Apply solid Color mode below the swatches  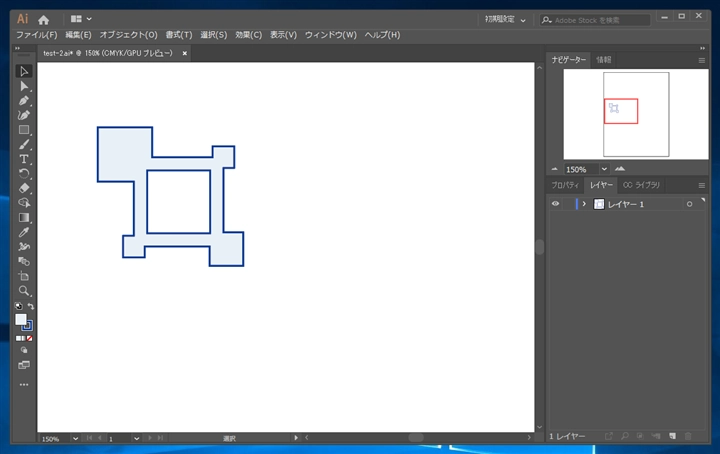(18, 338)
